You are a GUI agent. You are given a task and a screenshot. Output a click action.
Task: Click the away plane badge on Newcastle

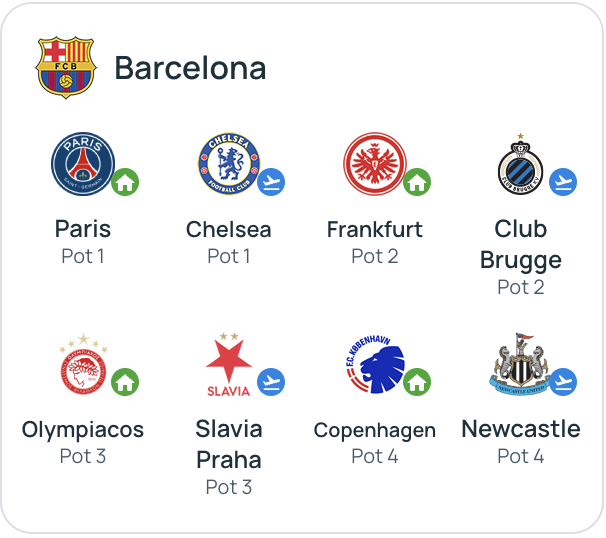563,382
